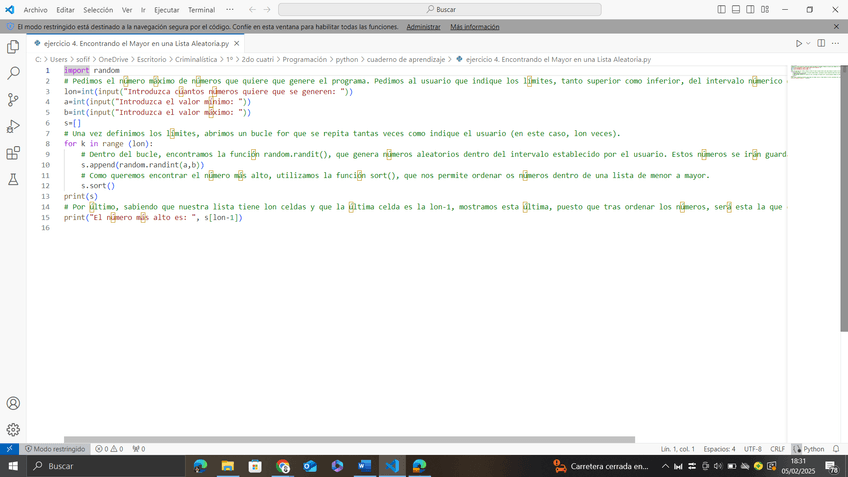Open the Source Control view
Screen dimensions: 848x477
coord(13,100)
